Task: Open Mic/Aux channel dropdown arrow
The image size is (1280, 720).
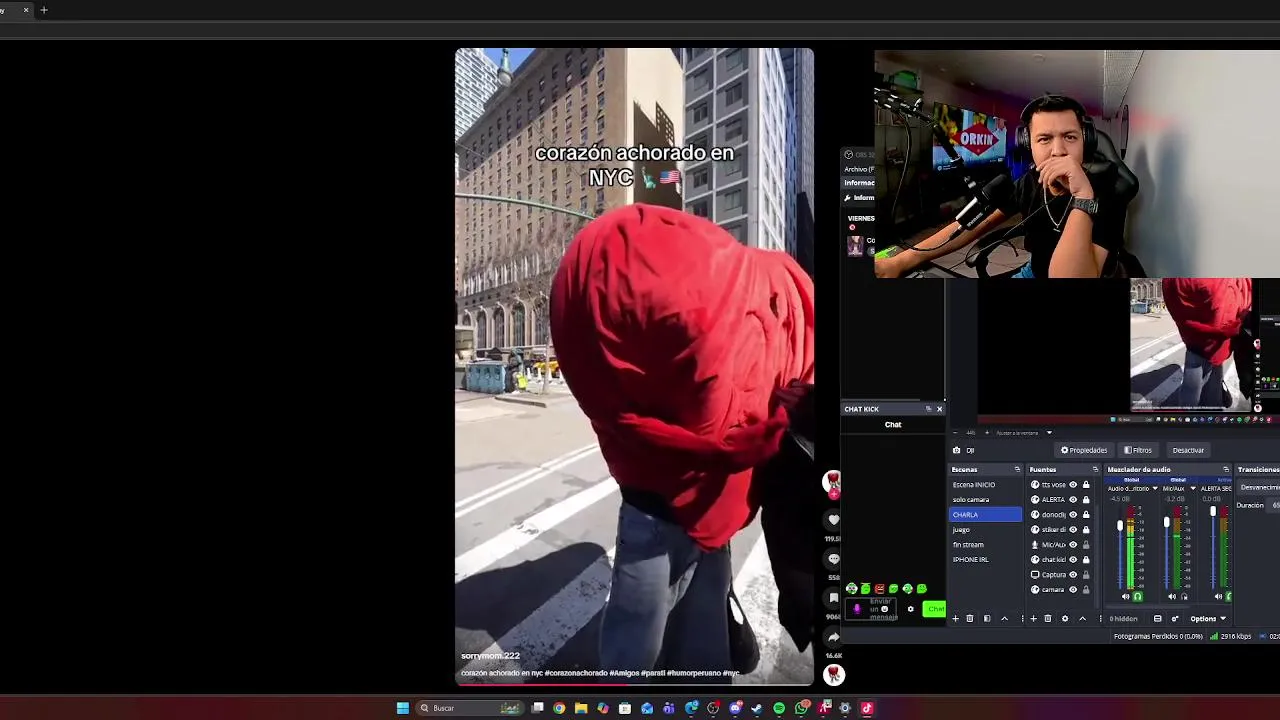Action: tap(1193, 488)
